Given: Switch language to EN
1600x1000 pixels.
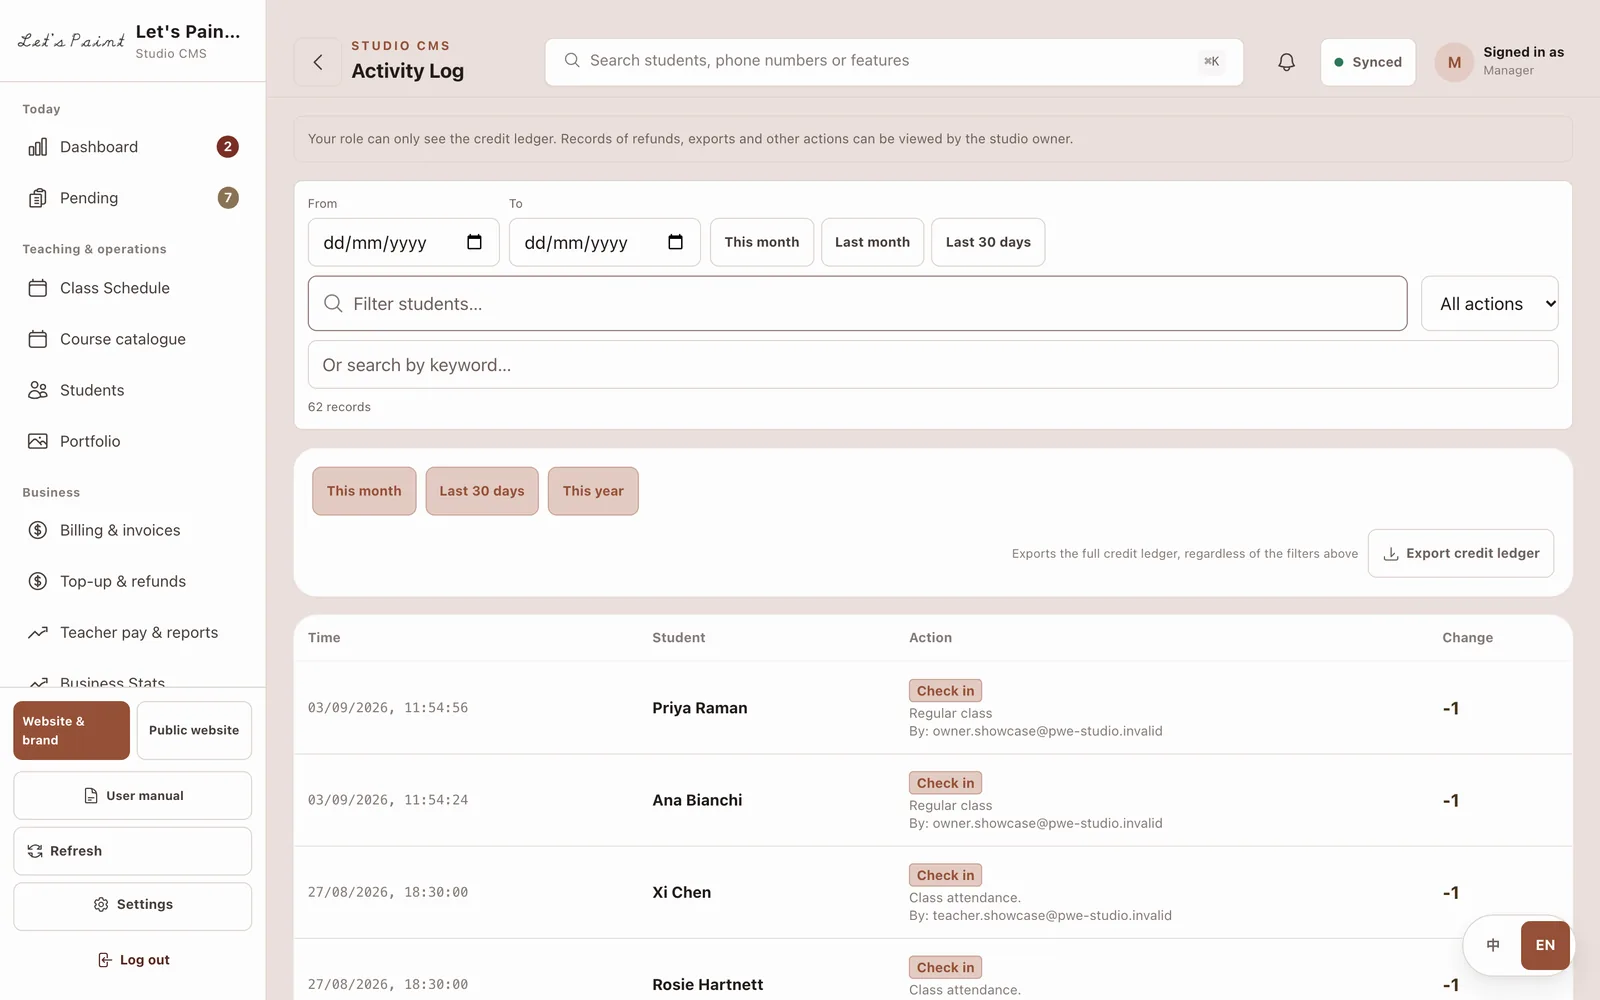Looking at the screenshot, I should (1545, 945).
